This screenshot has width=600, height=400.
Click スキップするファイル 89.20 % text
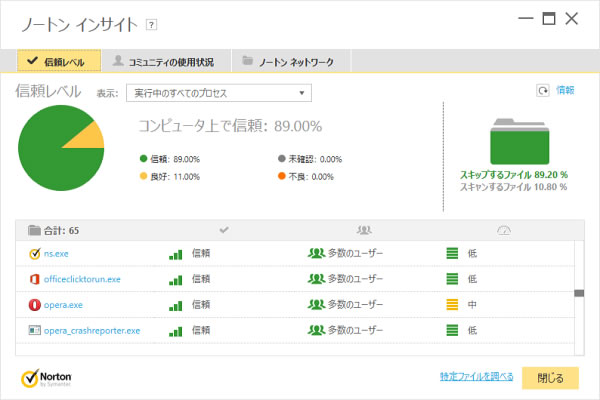514,175
